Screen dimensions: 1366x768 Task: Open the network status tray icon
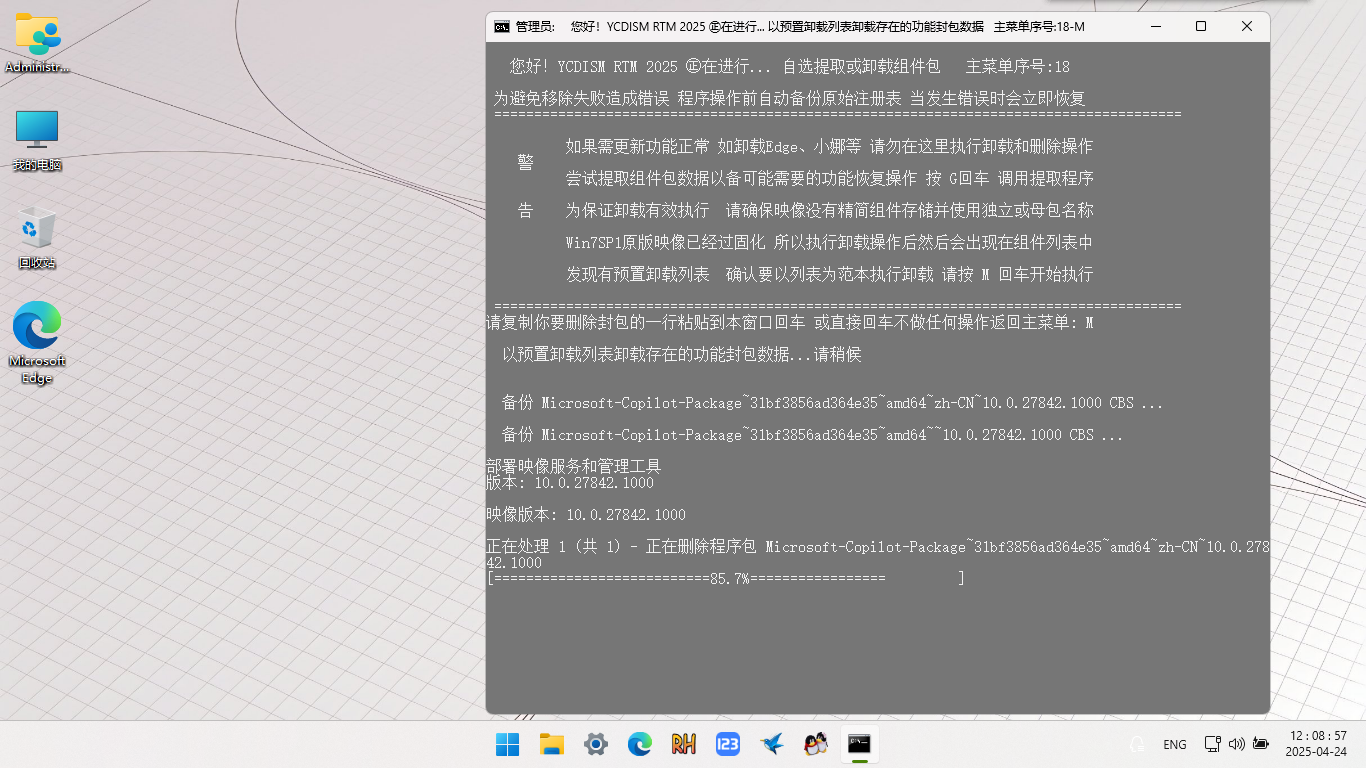tap(1213, 744)
